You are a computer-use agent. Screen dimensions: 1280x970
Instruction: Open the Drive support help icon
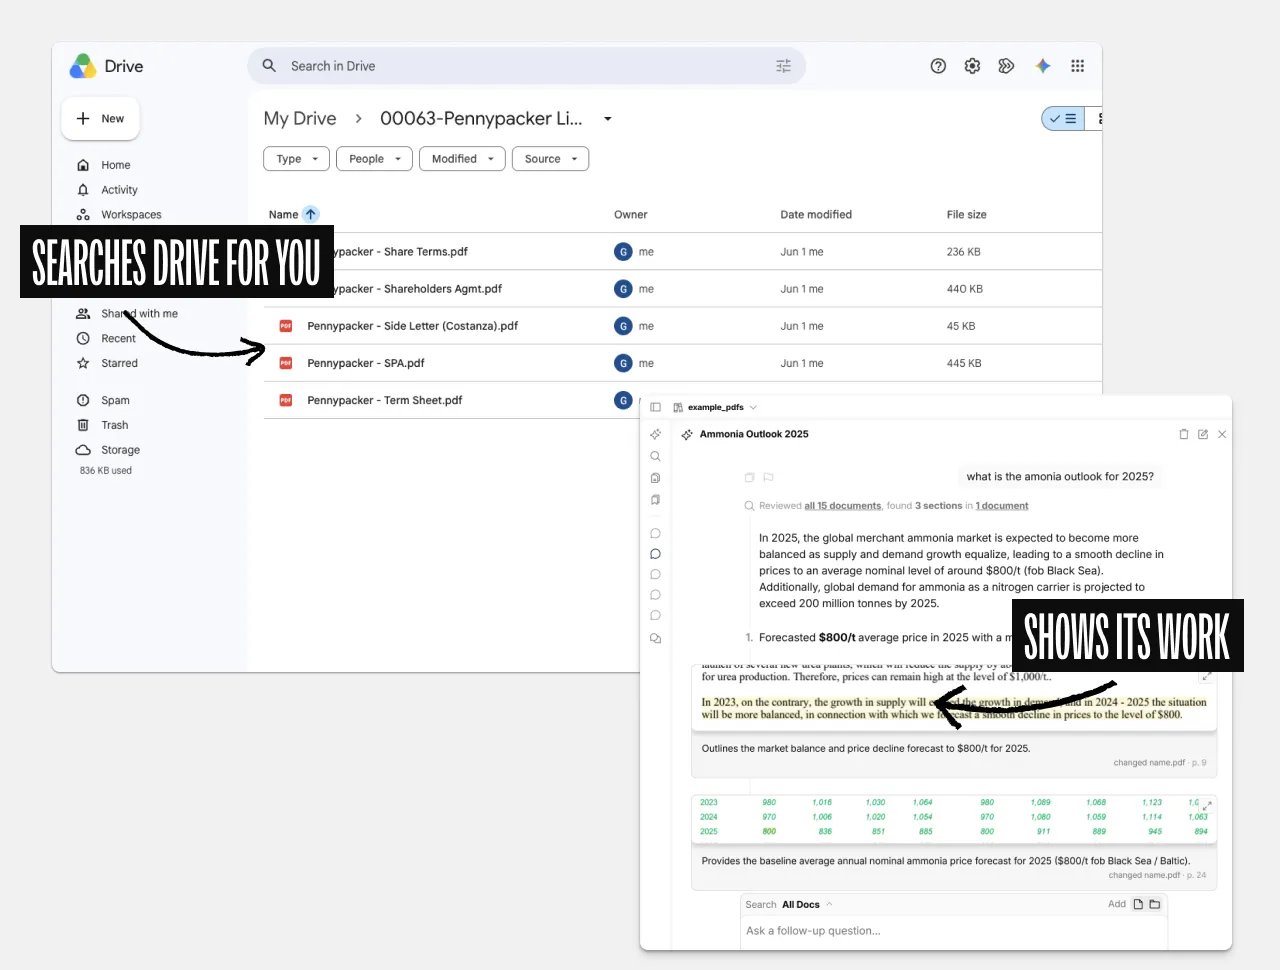tap(938, 66)
